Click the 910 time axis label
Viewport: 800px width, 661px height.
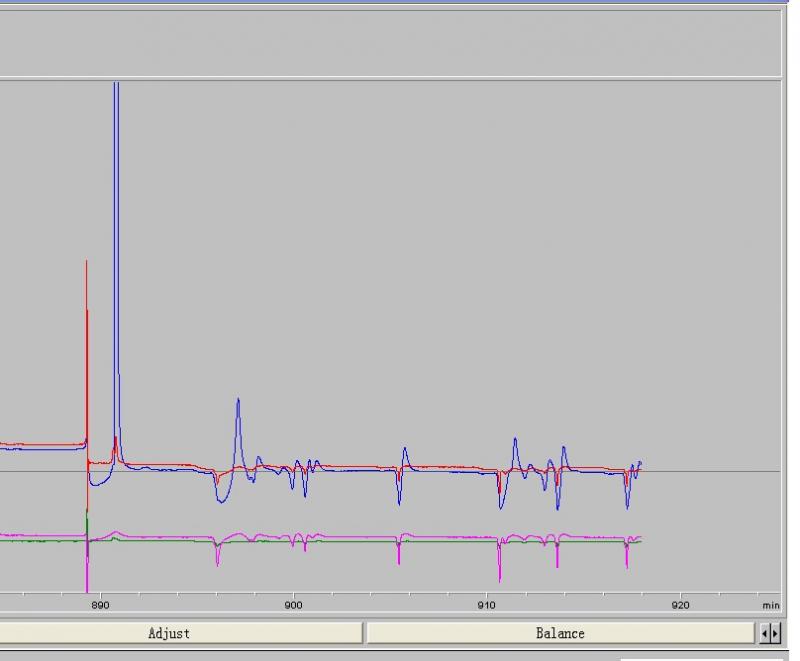pyautogui.click(x=487, y=605)
